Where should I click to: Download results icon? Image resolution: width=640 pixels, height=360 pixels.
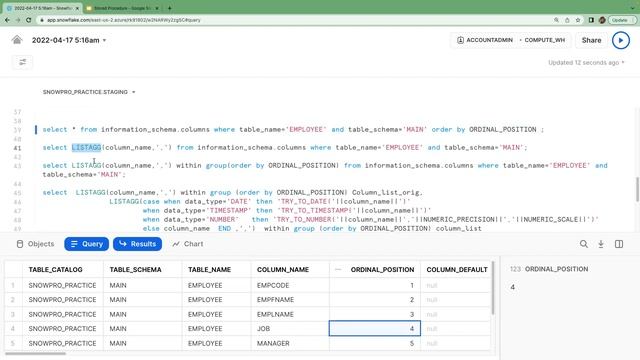click(601, 244)
